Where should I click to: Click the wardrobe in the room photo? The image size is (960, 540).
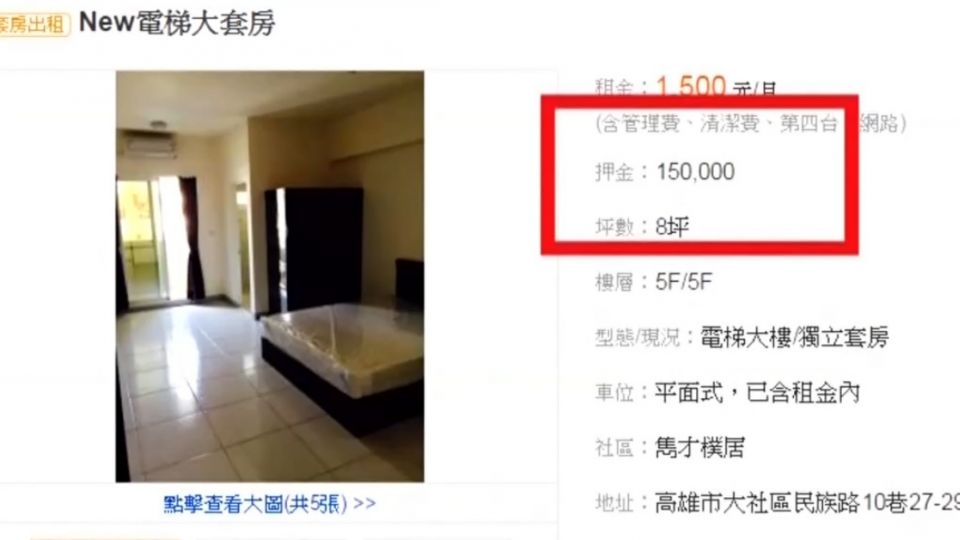point(313,250)
